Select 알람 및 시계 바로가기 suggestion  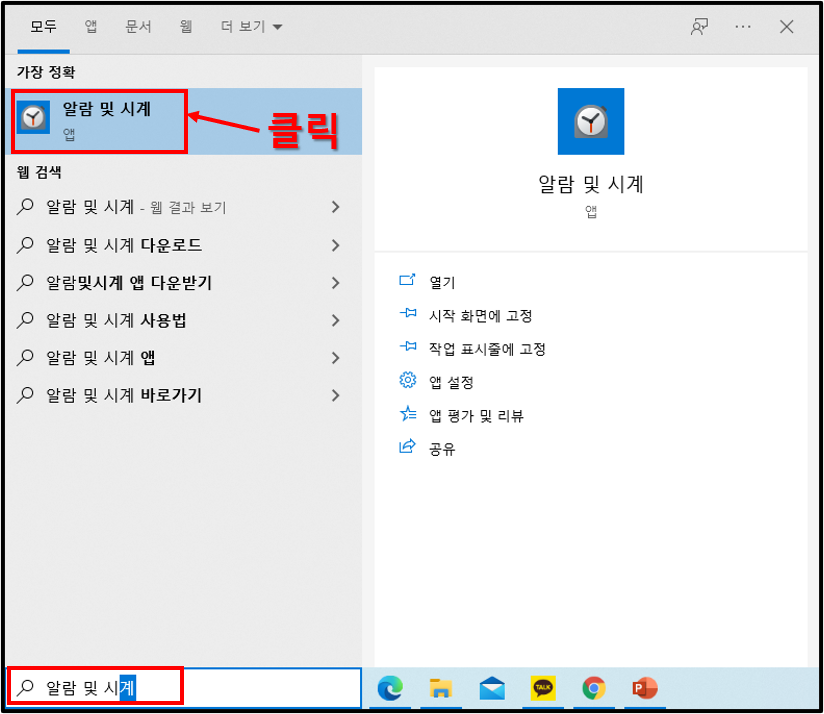tap(184, 395)
